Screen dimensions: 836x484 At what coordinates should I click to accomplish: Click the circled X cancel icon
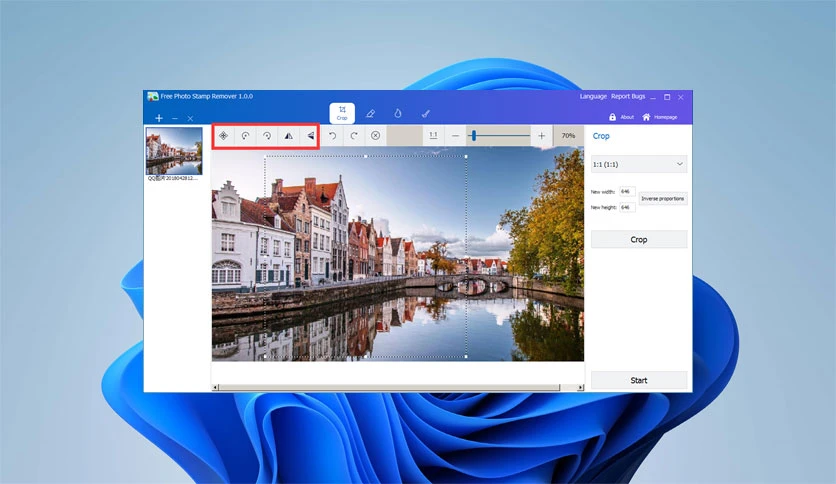click(375, 136)
